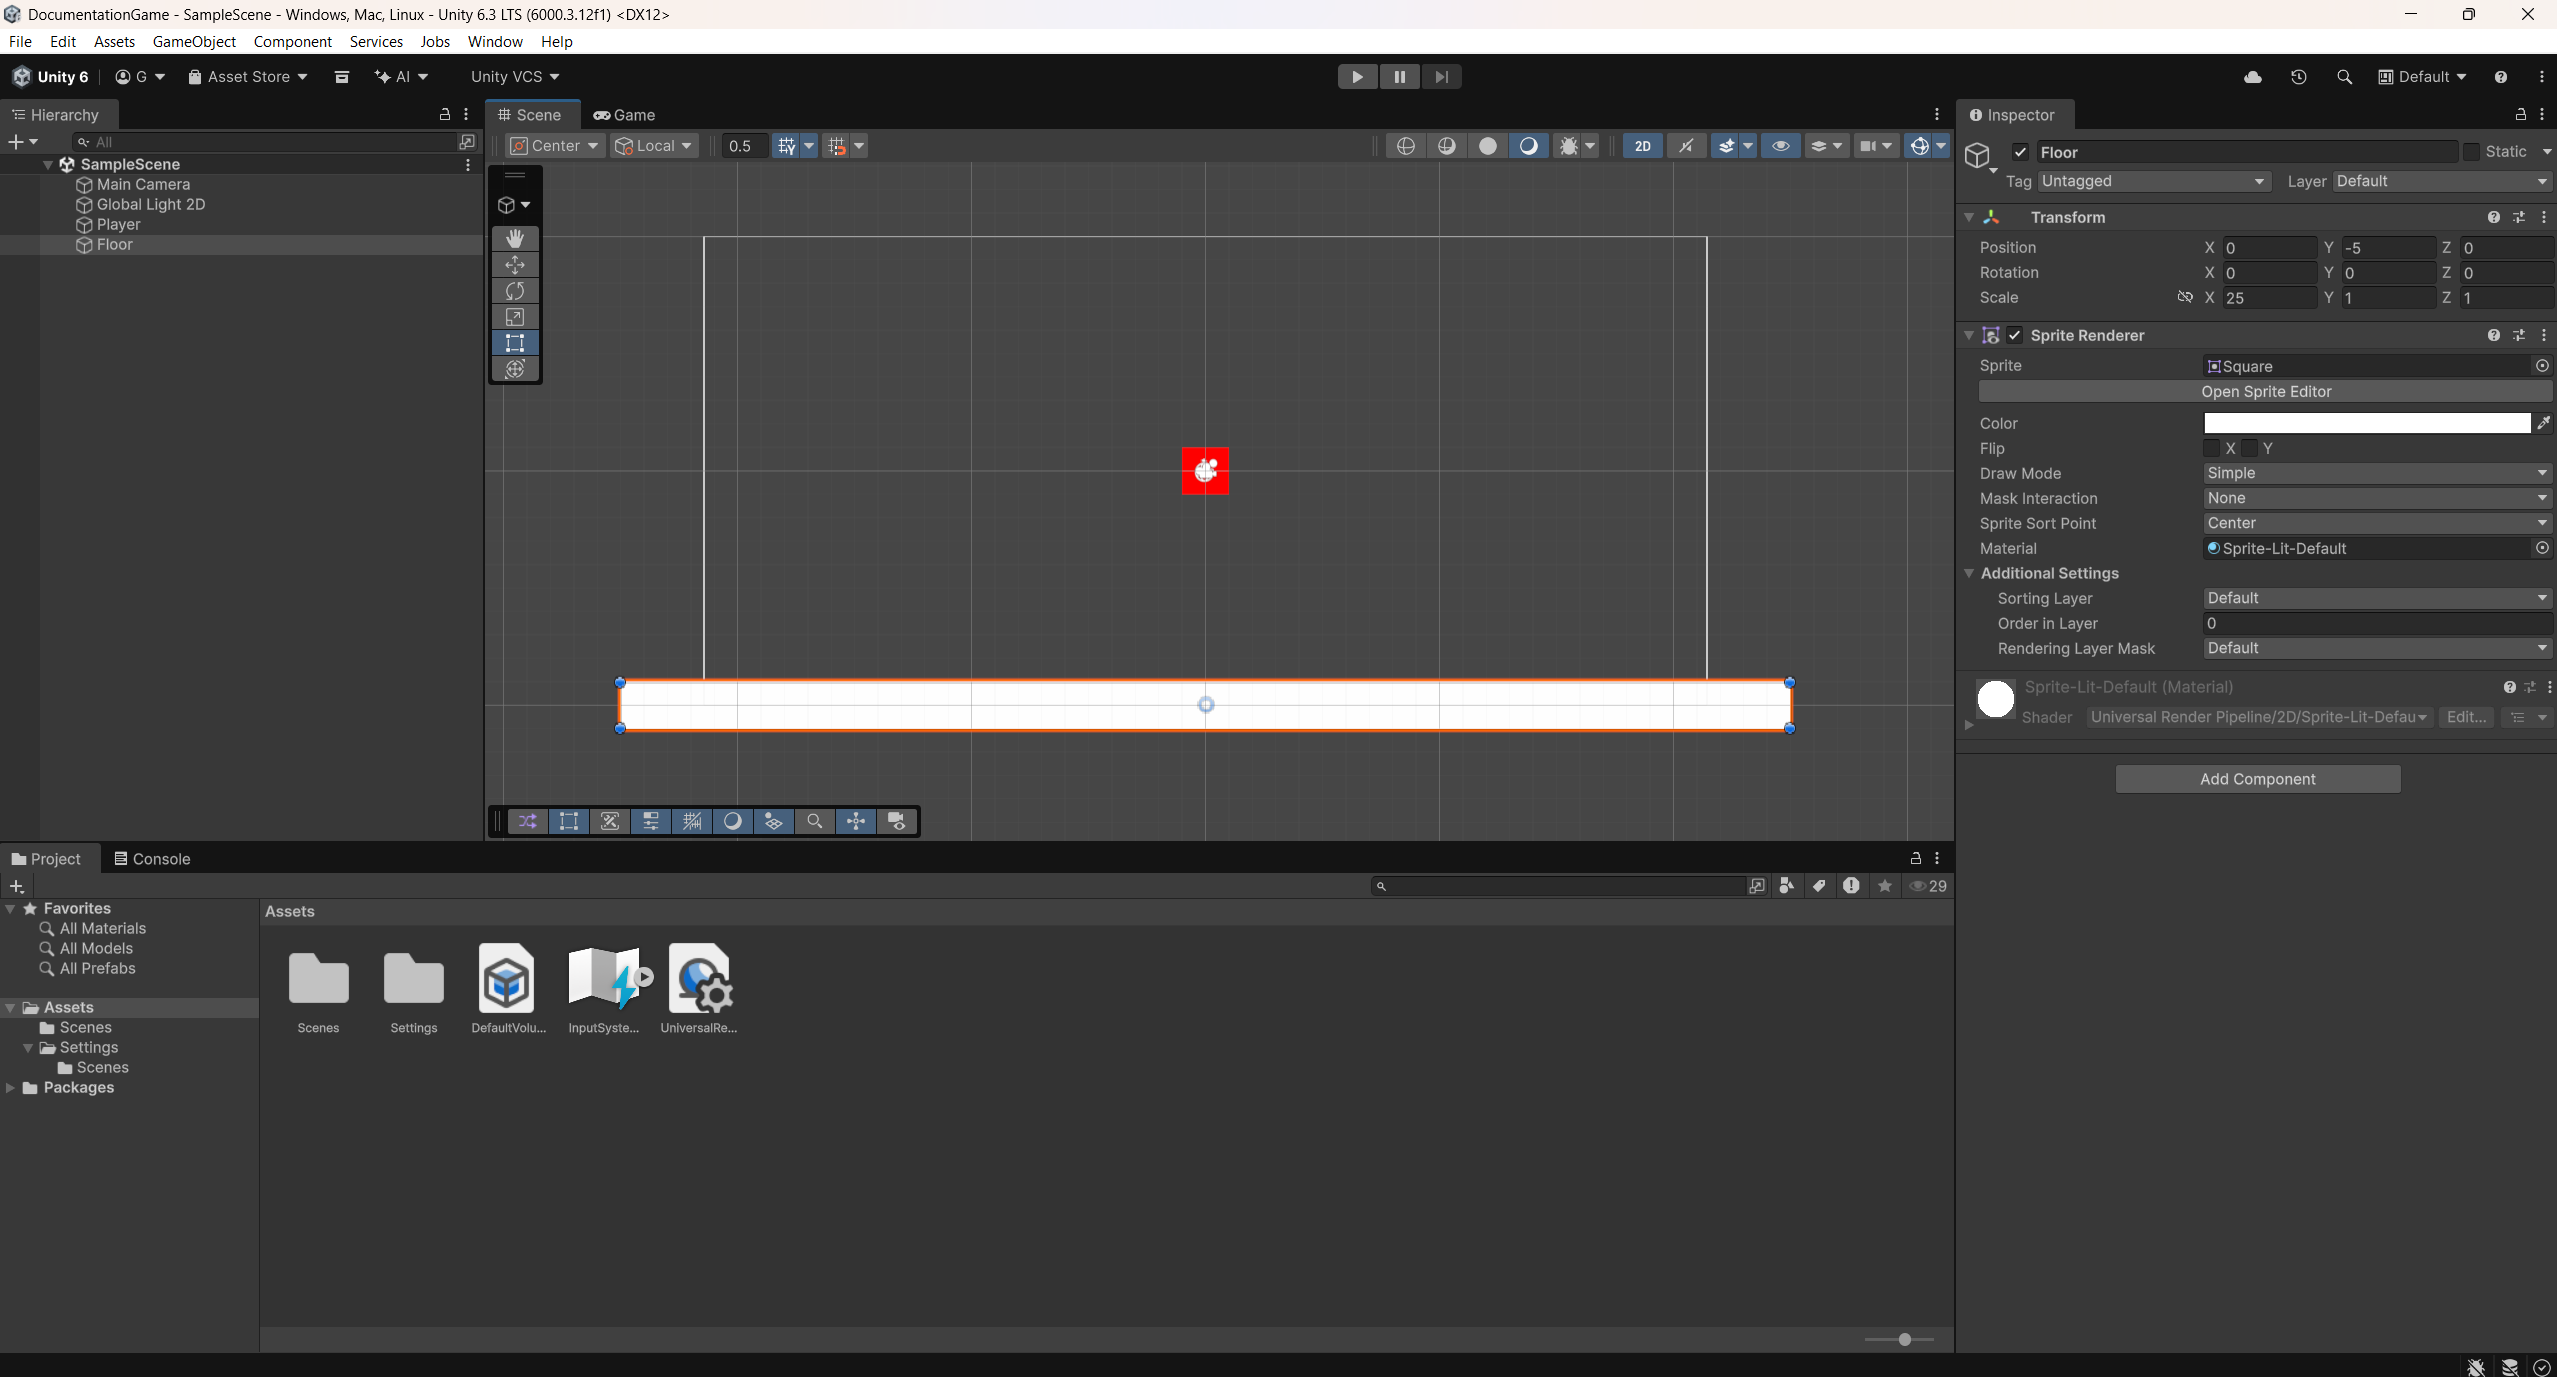Check the Flip X checkbox in Sprite Renderer
This screenshot has height=1377, width=2557.
coord(2212,448)
